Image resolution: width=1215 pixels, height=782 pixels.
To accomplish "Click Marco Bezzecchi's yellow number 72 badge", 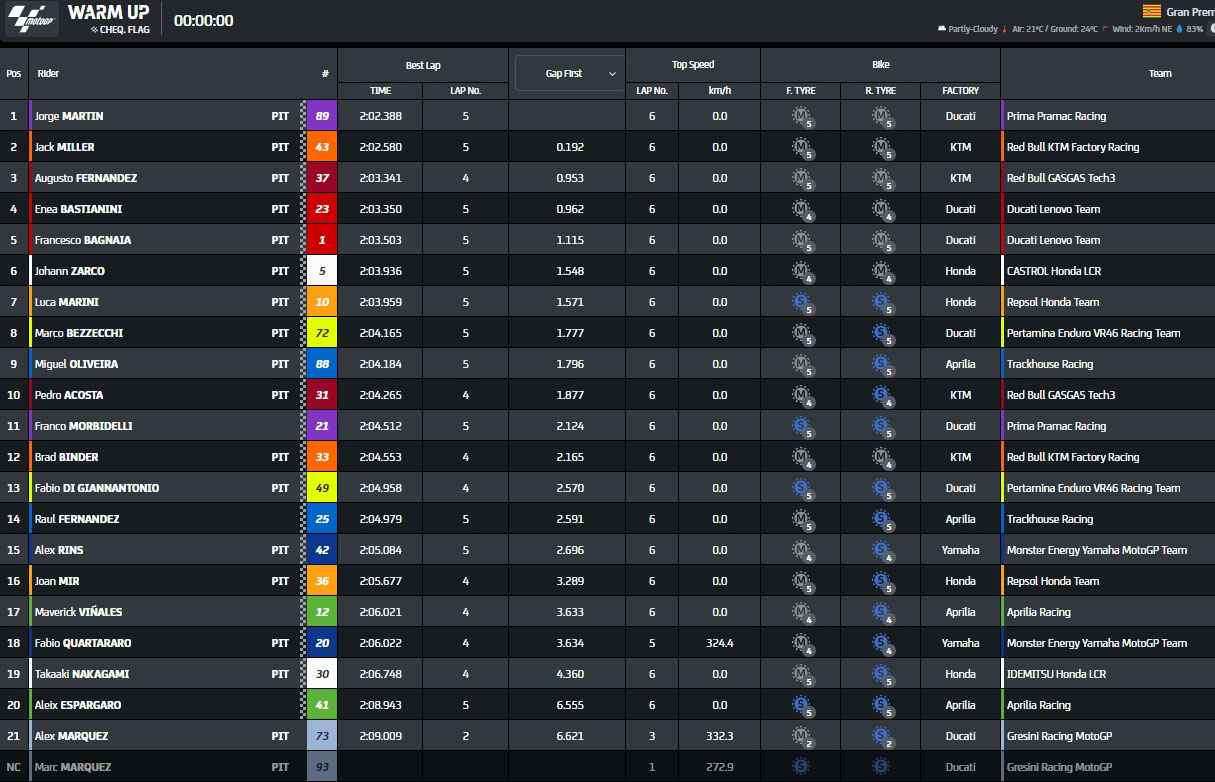I will pos(322,334).
